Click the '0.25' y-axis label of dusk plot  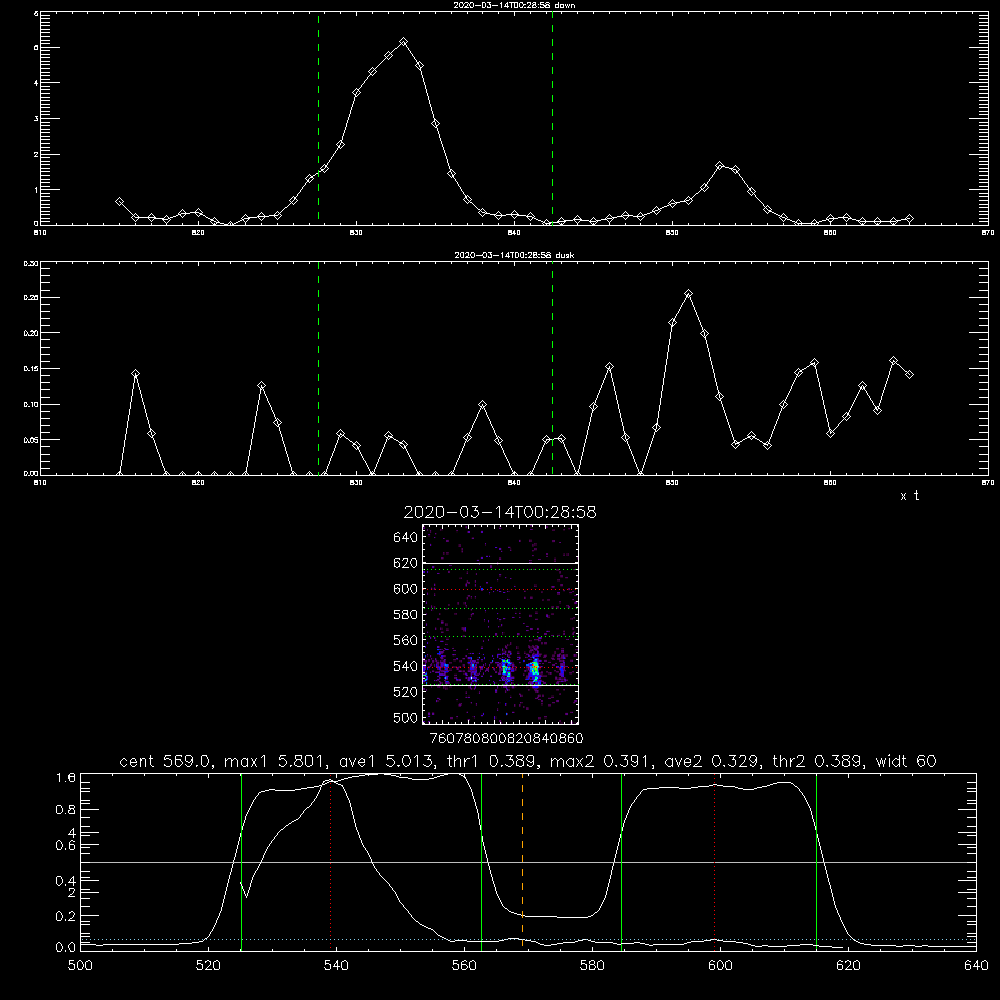(x=31, y=298)
